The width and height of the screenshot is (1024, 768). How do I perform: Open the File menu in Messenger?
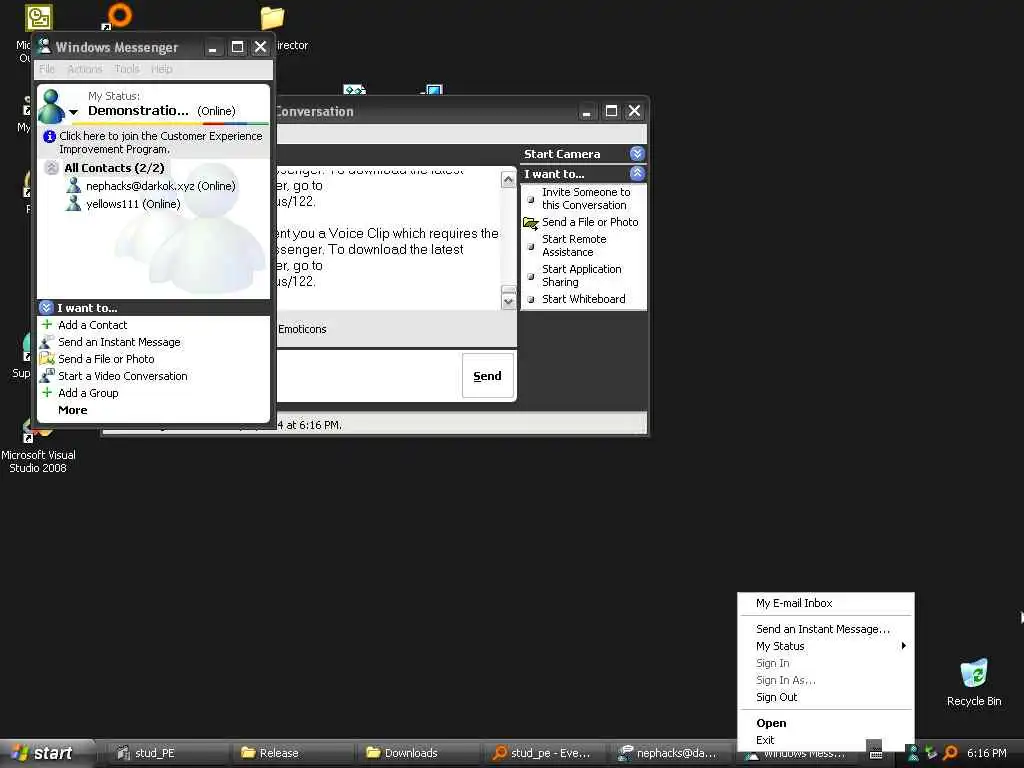coord(47,69)
